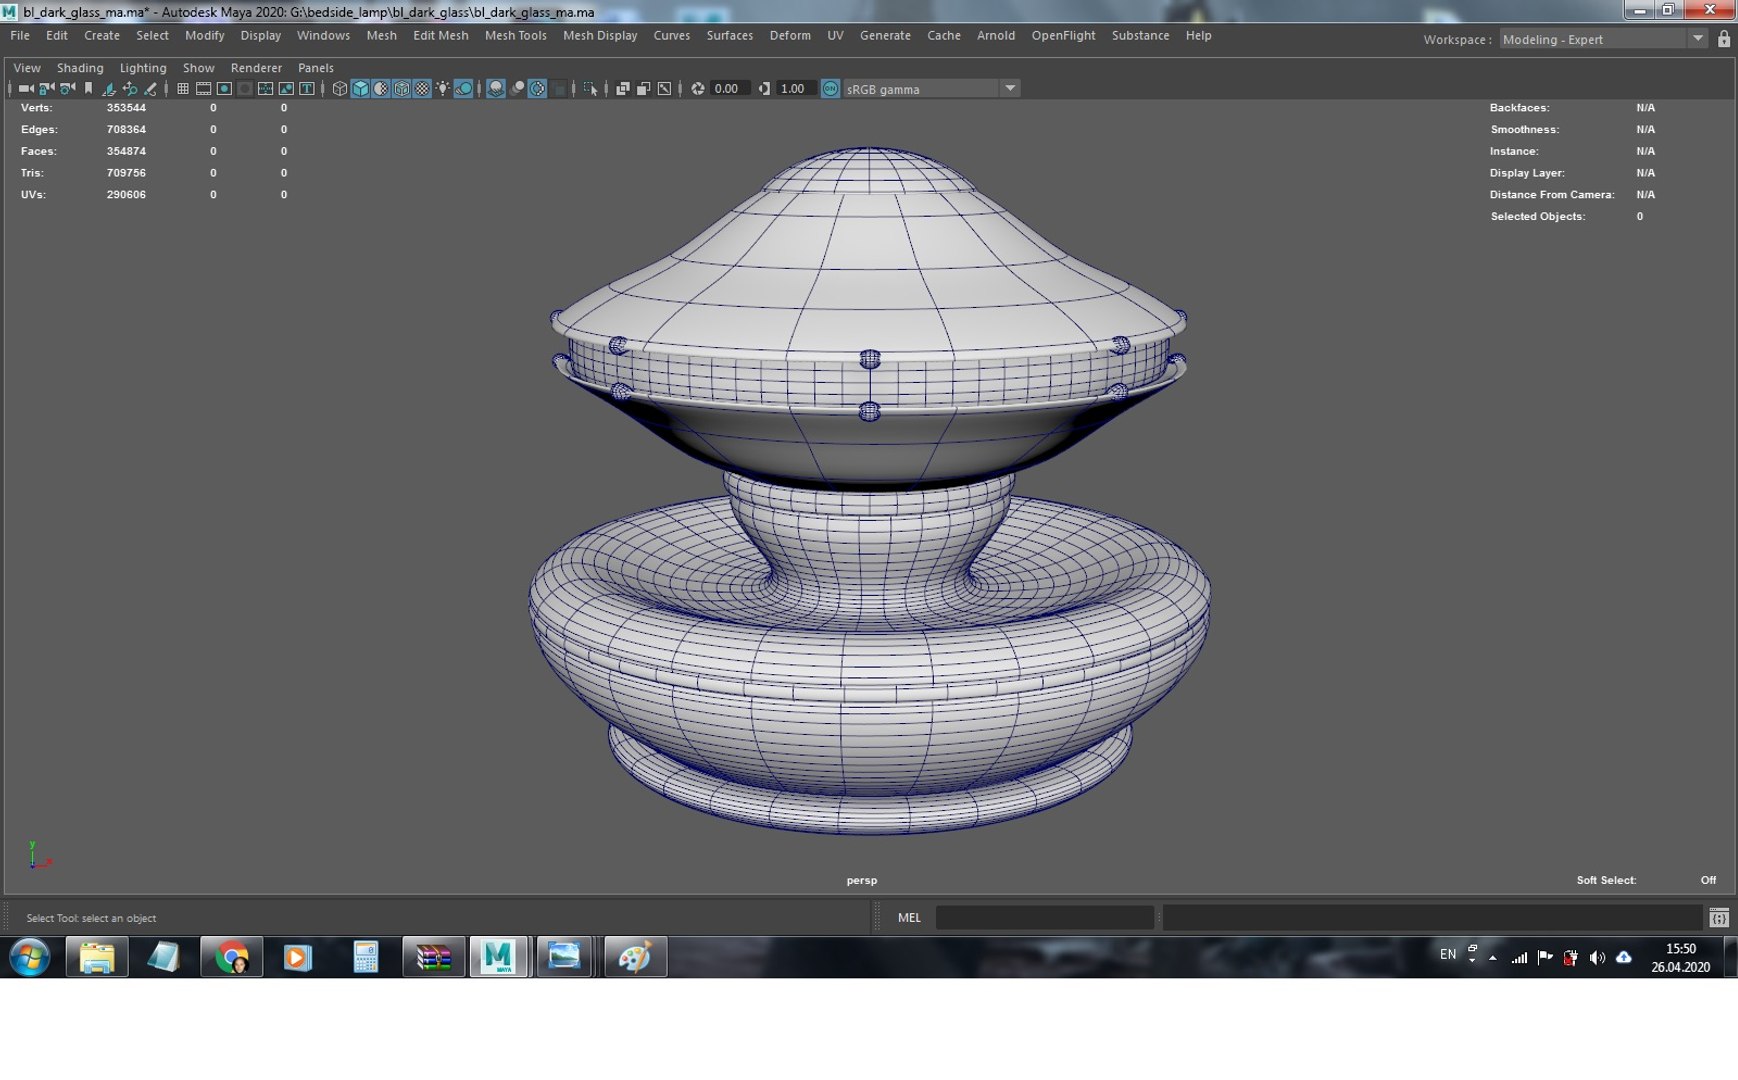Toggle the Safe Action icon
This screenshot has height=1080, width=1738.
(286, 89)
